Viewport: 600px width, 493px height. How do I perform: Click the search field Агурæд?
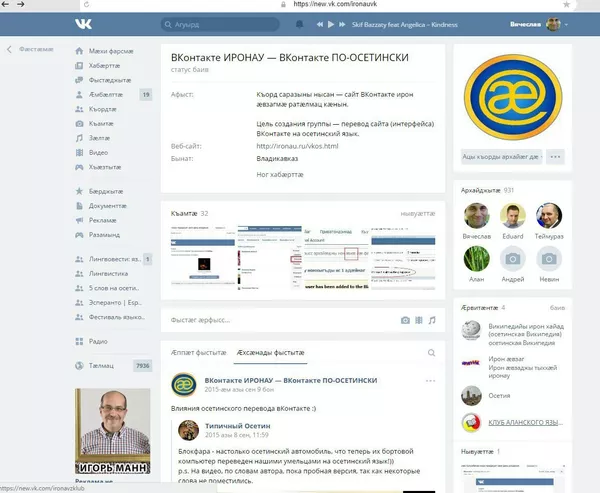[x=220, y=24]
